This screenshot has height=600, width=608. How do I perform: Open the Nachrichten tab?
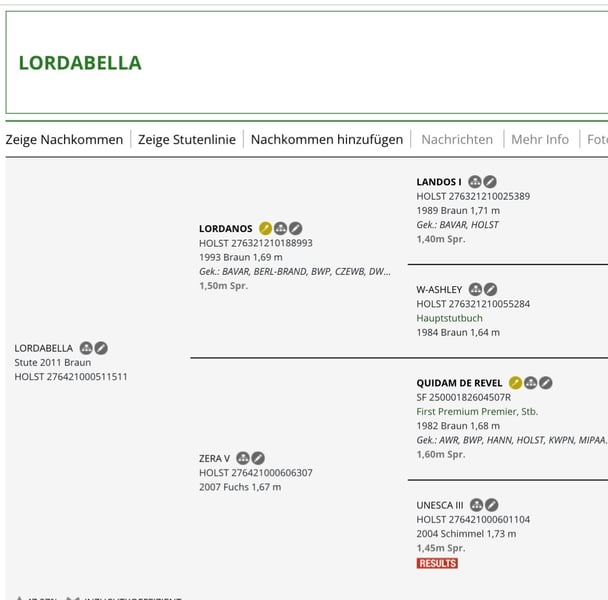[457, 139]
